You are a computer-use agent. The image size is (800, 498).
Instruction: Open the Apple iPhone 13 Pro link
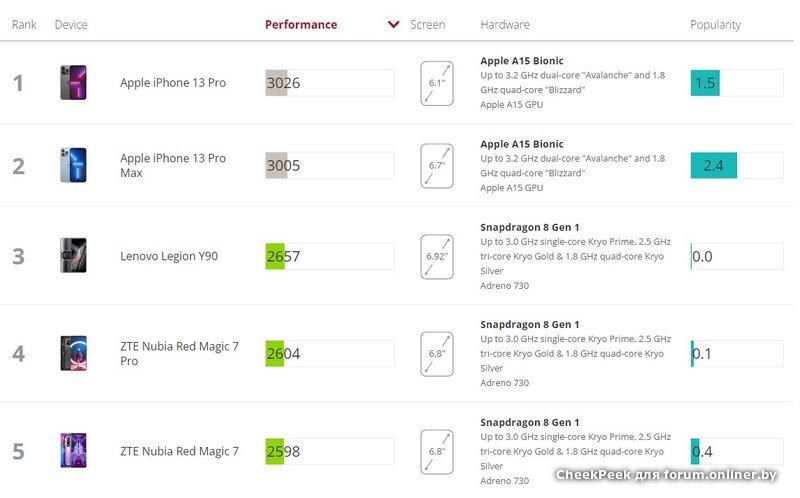[x=173, y=82]
